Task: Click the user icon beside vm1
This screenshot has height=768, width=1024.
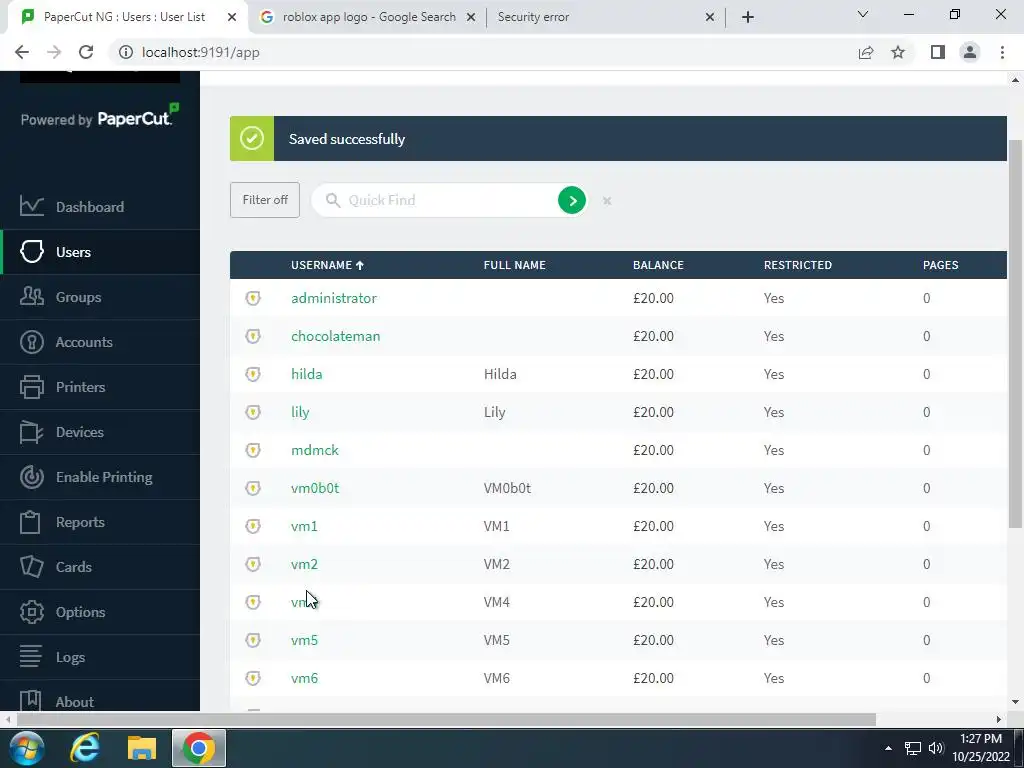Action: 253,526
